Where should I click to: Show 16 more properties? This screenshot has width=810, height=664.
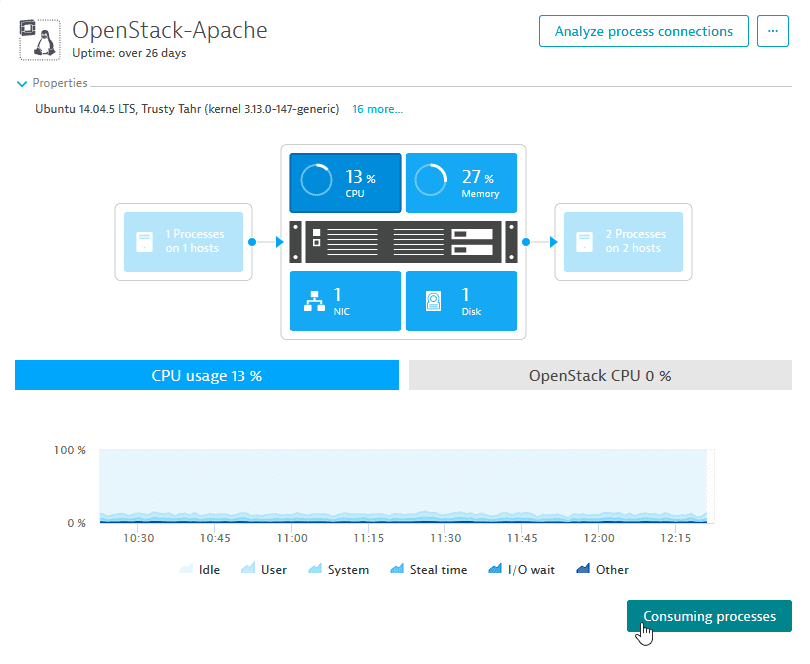[377, 109]
